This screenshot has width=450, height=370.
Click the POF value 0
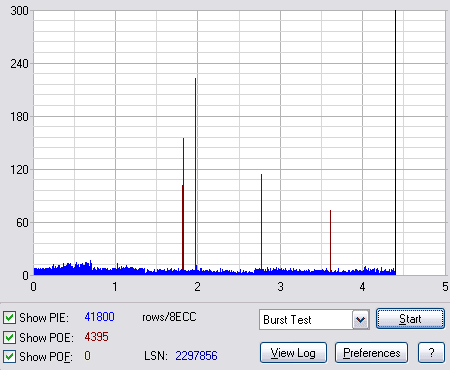point(87,356)
